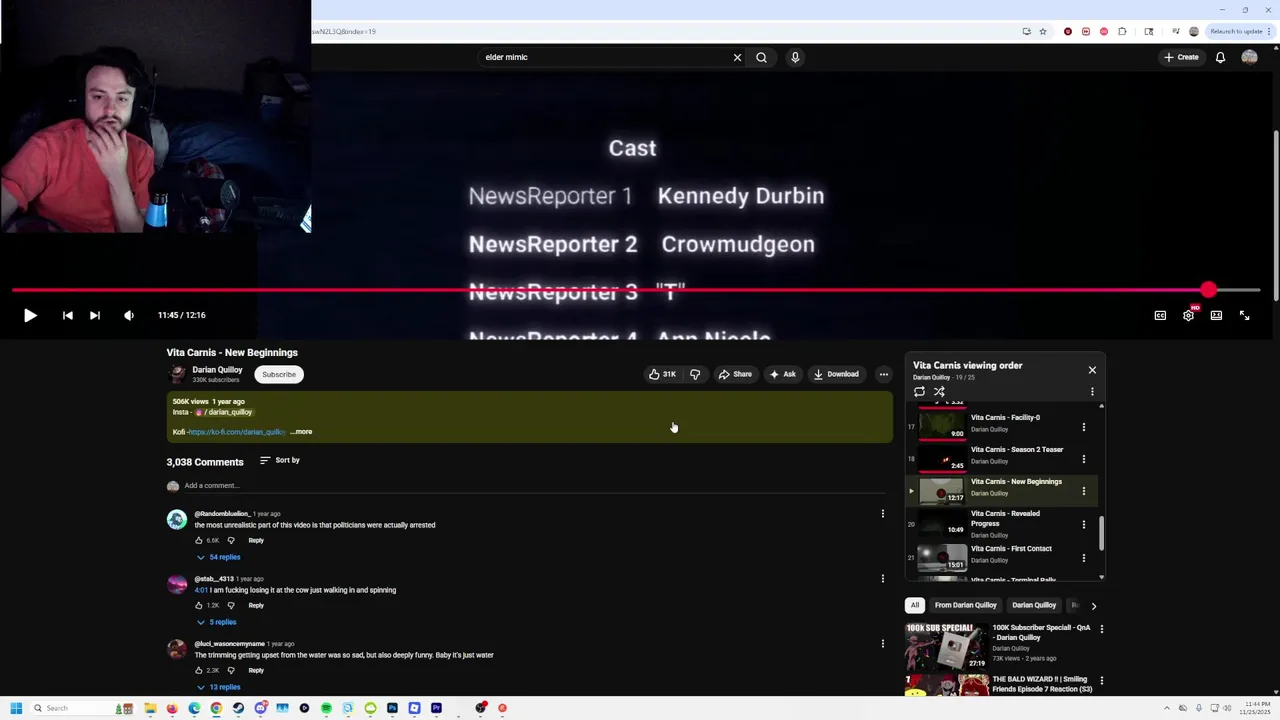Open the Sort by comments menu

[x=280, y=460]
